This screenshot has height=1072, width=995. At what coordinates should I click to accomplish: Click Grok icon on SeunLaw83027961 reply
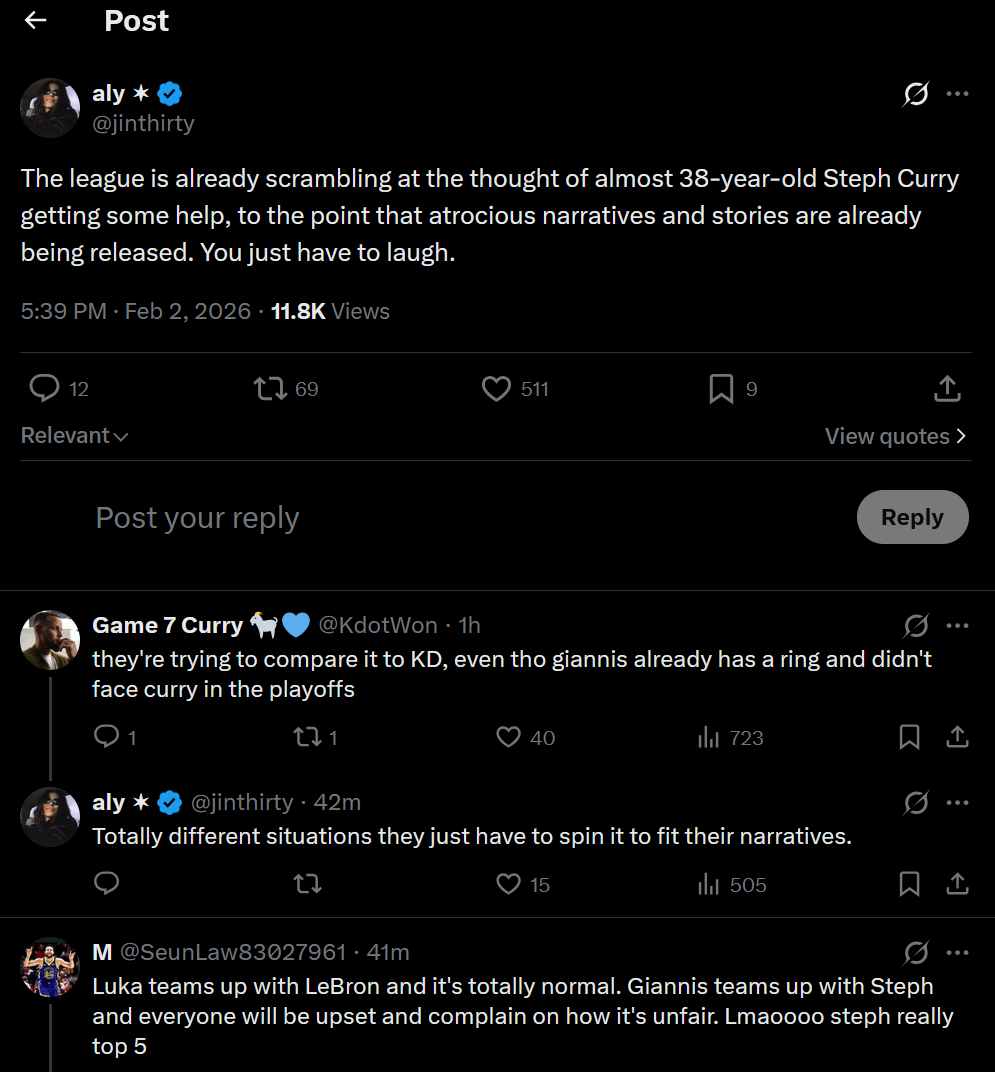pos(915,952)
